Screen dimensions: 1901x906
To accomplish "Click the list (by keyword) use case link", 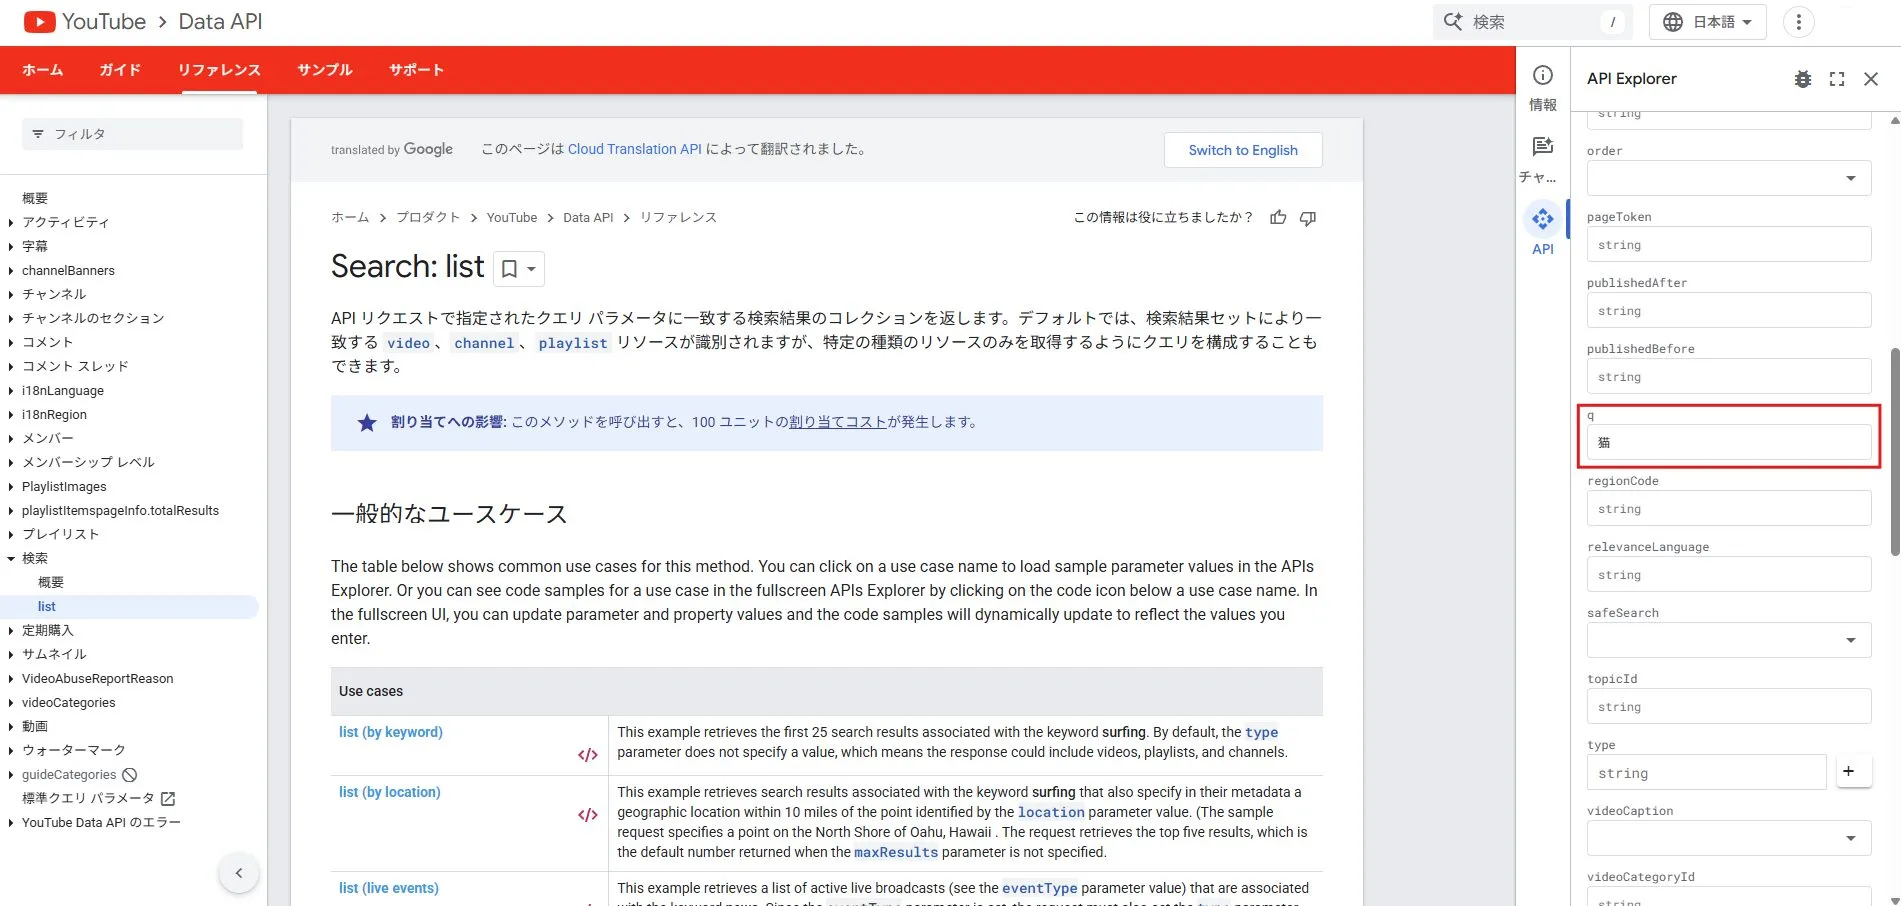I will point(391,732).
